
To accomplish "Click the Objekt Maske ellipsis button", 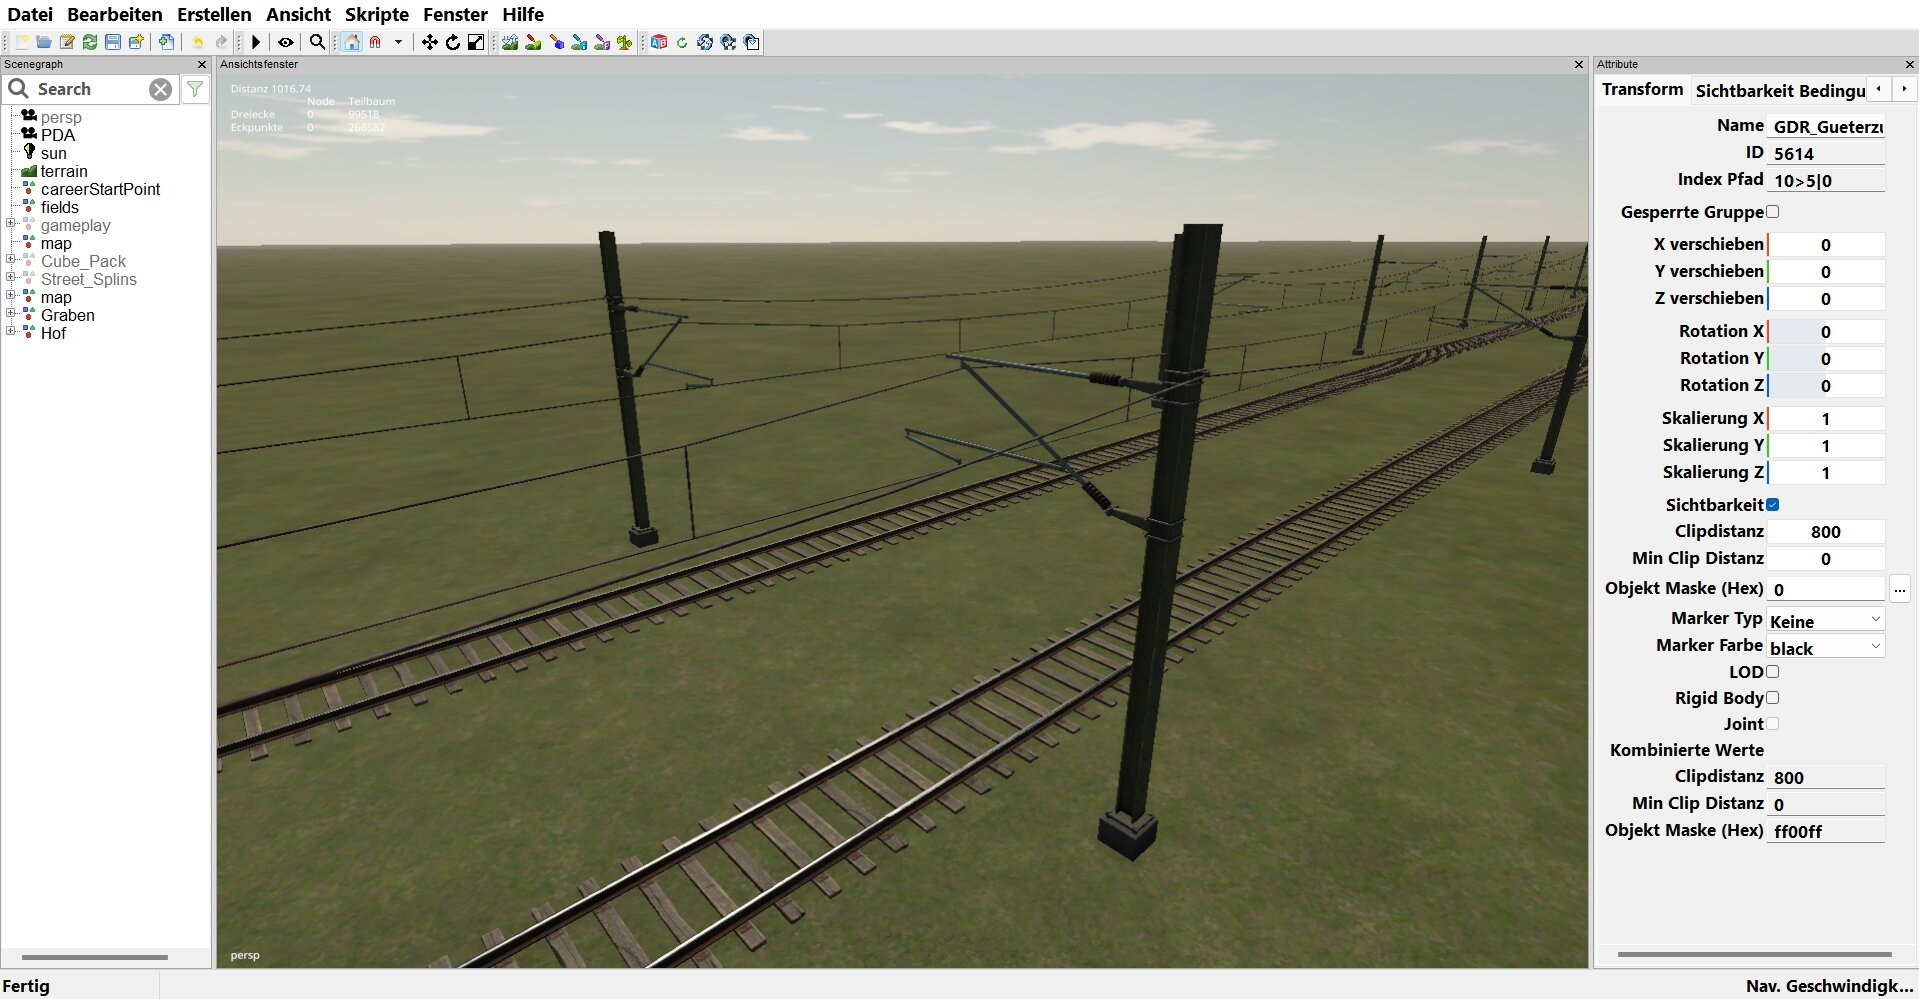I will [1899, 589].
